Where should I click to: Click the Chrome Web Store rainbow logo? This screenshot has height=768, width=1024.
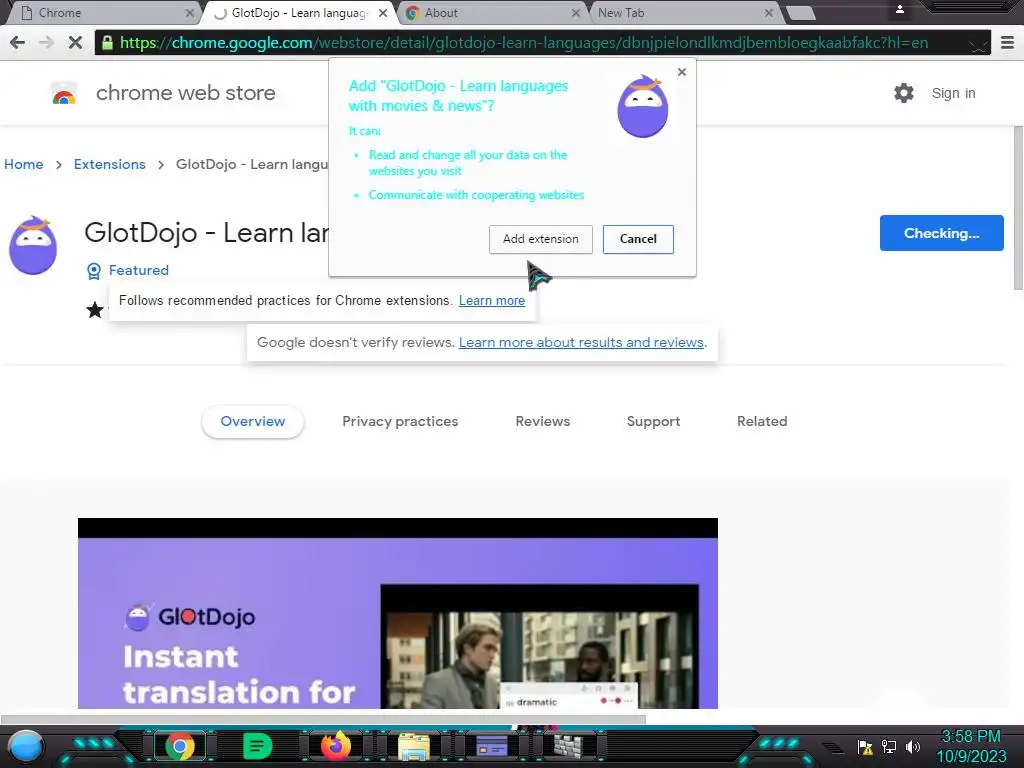pyautogui.click(x=64, y=93)
